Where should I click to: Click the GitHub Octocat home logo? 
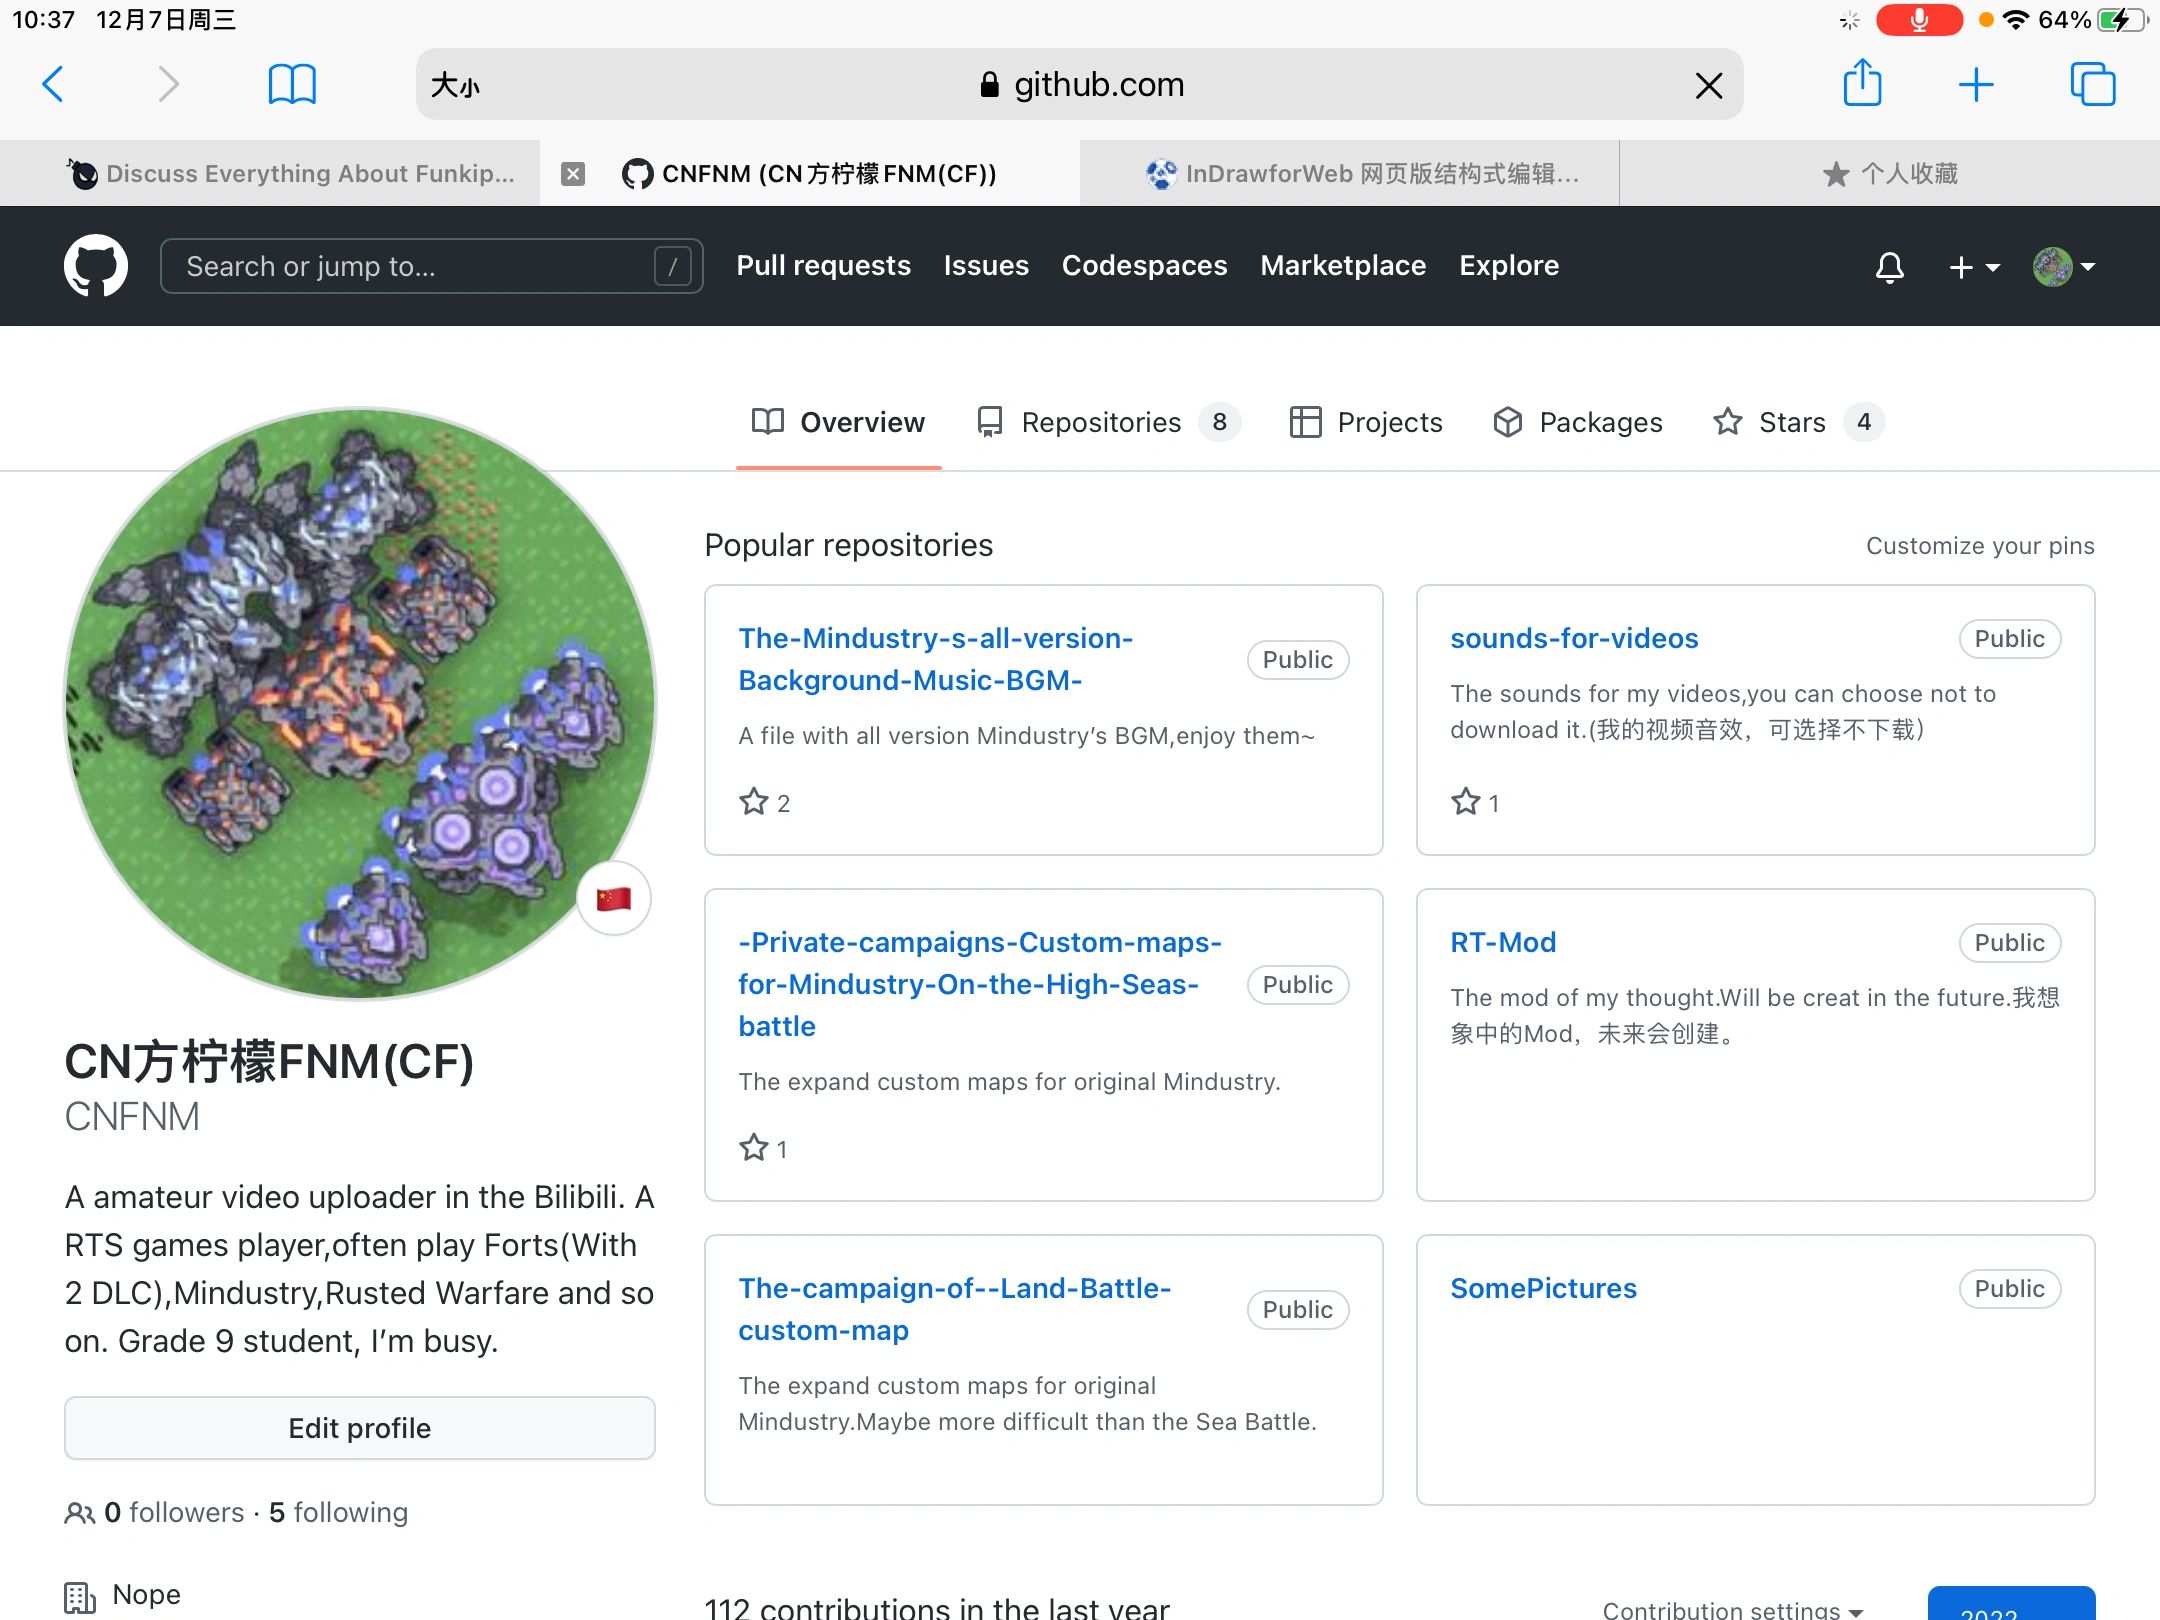pyautogui.click(x=95, y=266)
